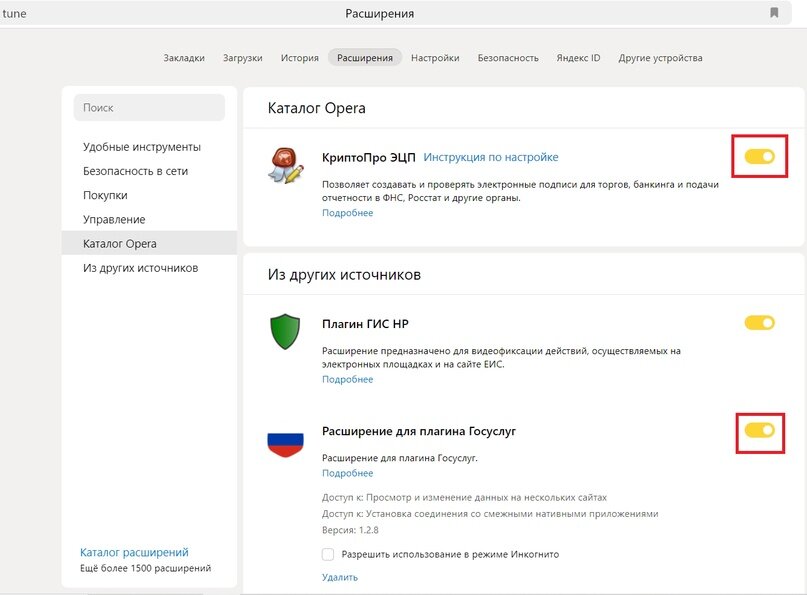Click the Госуслуг plugin flag icon
The image size is (807, 595).
pos(285,445)
